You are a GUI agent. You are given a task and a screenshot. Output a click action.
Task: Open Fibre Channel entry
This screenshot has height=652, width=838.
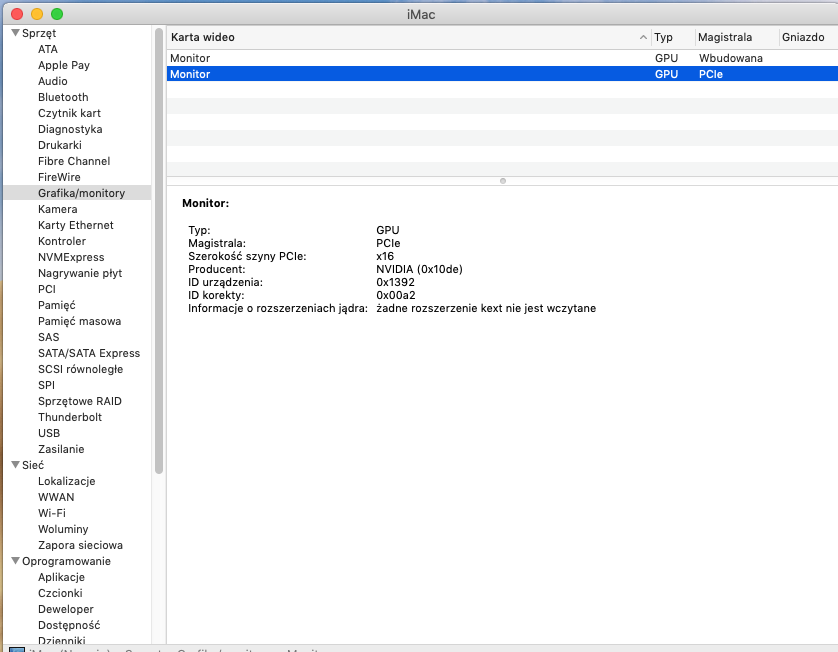(74, 161)
